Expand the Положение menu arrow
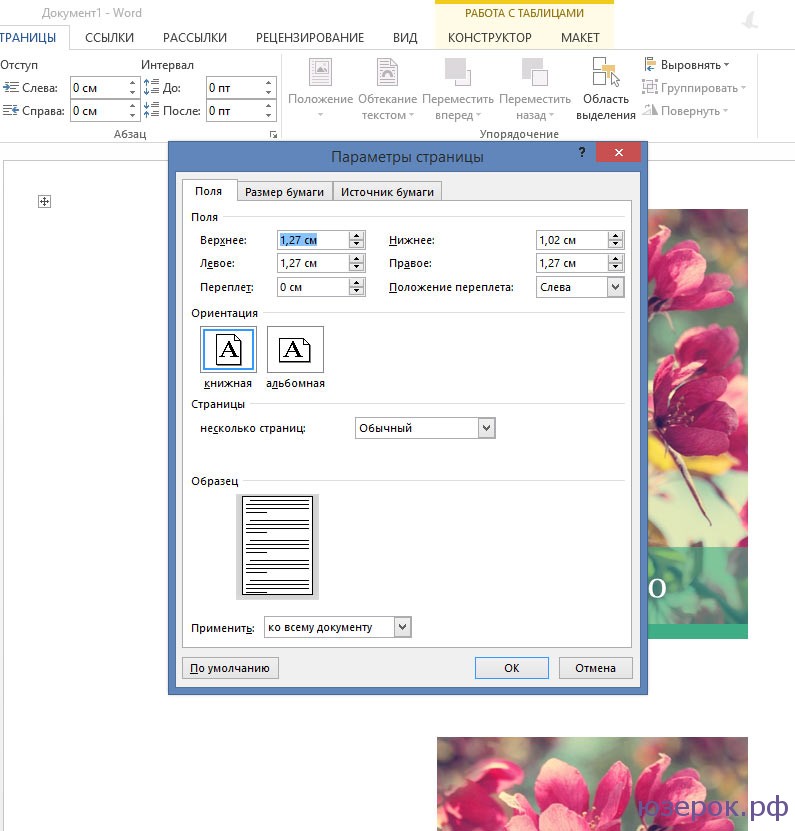 (x=320, y=115)
